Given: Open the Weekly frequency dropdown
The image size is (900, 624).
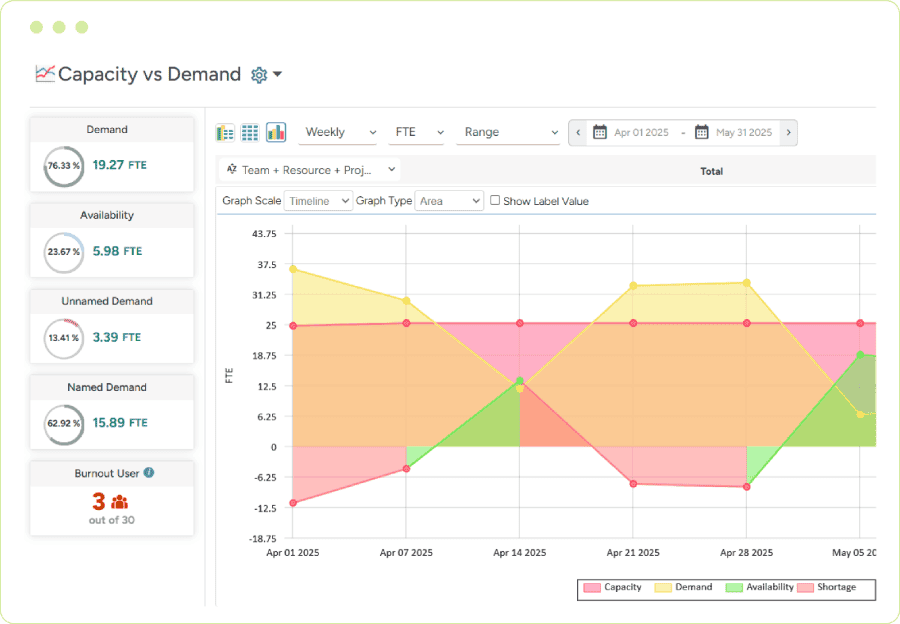Looking at the screenshot, I should pyautogui.click(x=338, y=132).
